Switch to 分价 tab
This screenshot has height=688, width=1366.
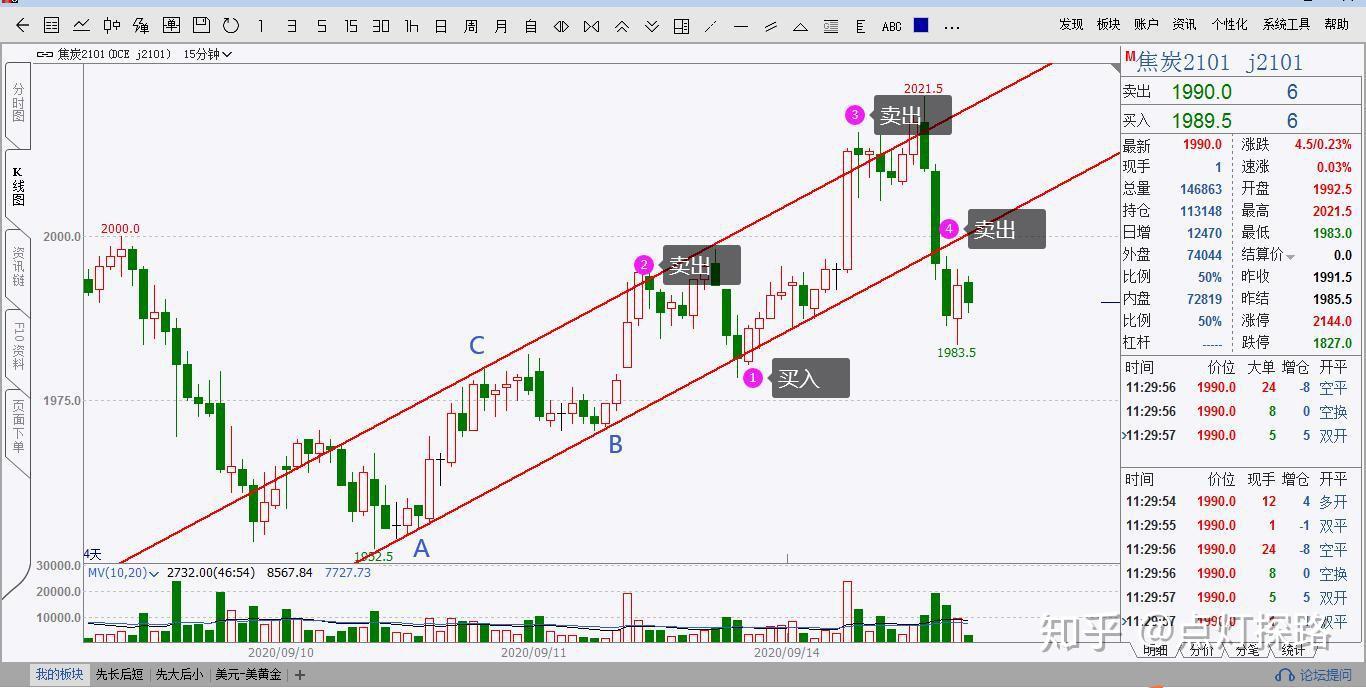[1202, 650]
